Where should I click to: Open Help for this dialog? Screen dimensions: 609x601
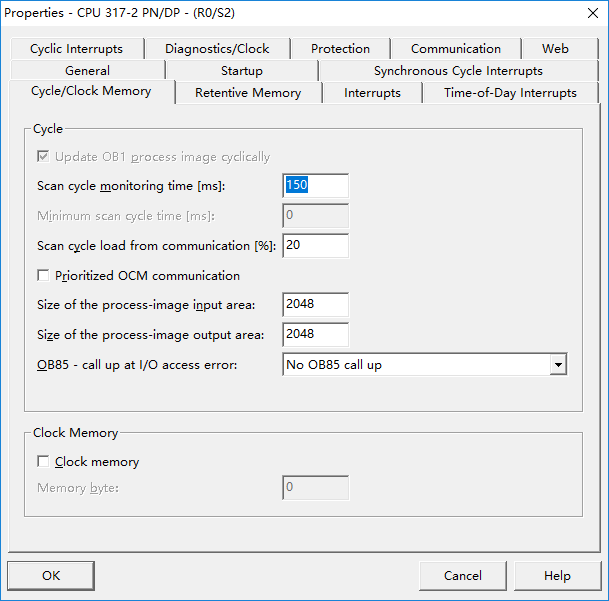click(x=557, y=575)
